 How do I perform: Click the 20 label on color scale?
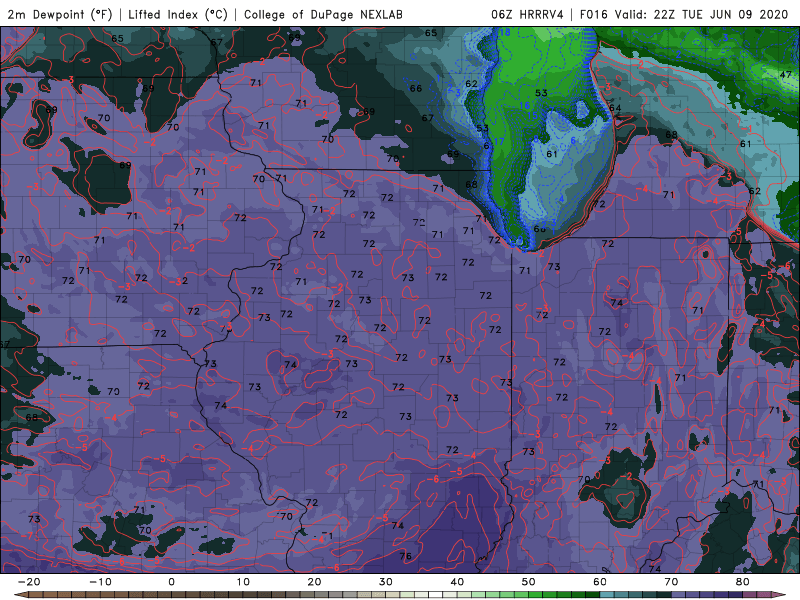pyautogui.click(x=314, y=582)
